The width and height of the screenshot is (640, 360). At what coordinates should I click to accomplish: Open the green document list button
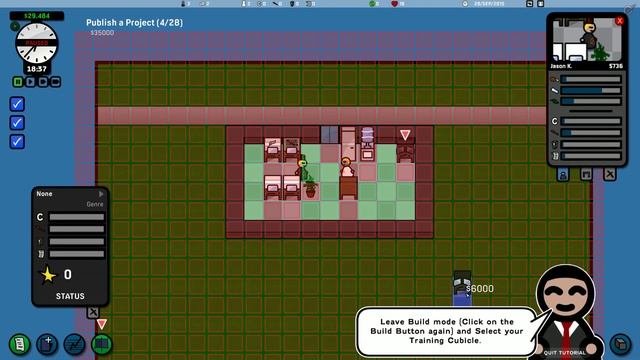click(x=19, y=344)
